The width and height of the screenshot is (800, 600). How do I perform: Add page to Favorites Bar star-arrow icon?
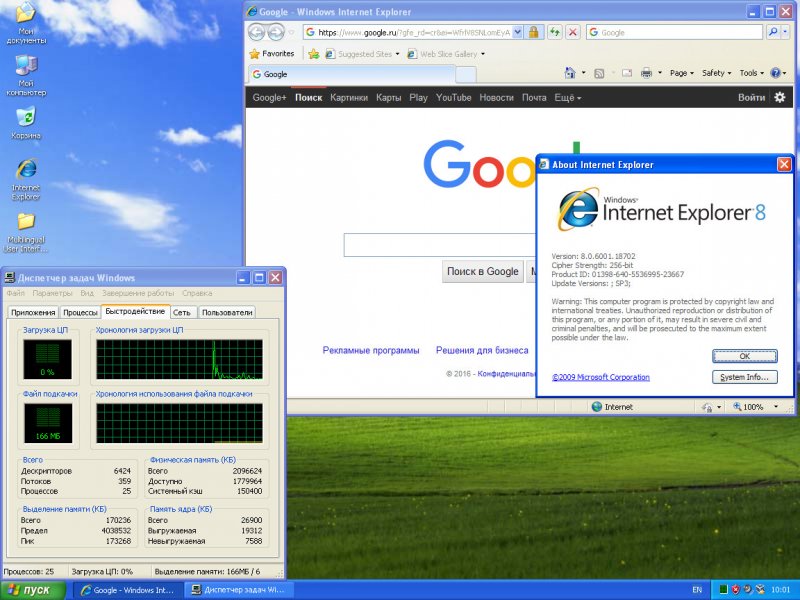point(314,54)
